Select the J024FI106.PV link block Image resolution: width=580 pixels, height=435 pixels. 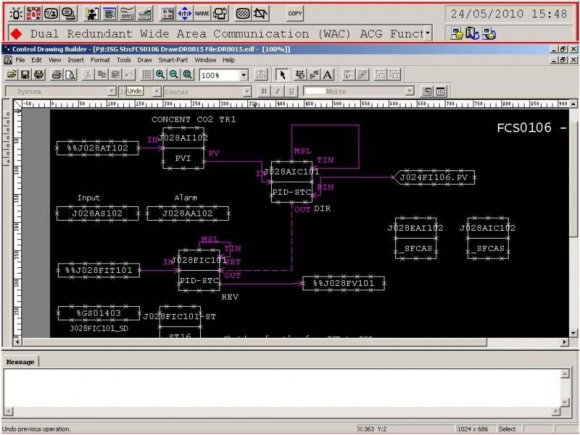(x=434, y=177)
